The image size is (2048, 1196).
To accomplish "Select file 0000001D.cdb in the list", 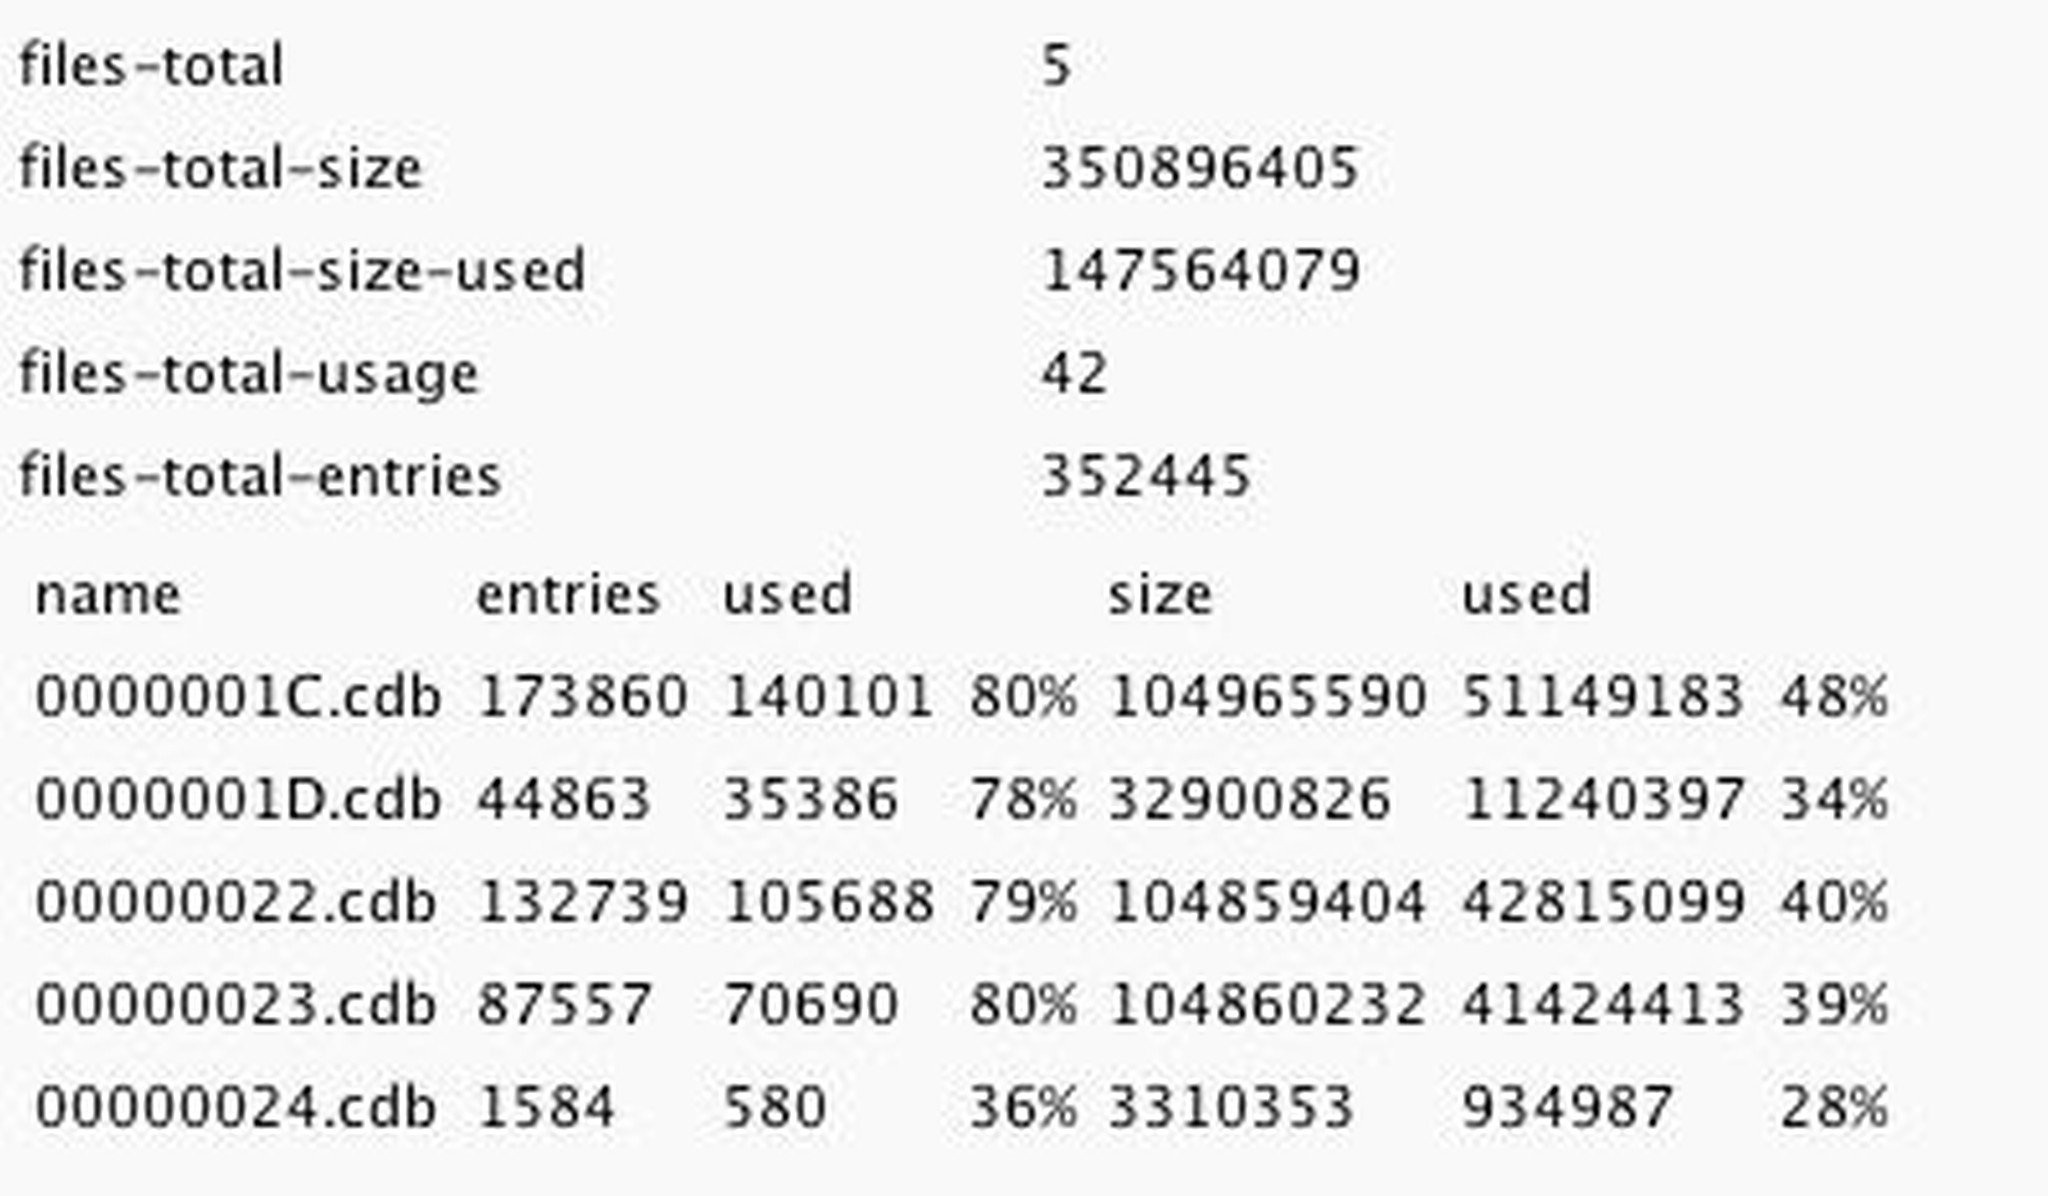I will point(238,800).
